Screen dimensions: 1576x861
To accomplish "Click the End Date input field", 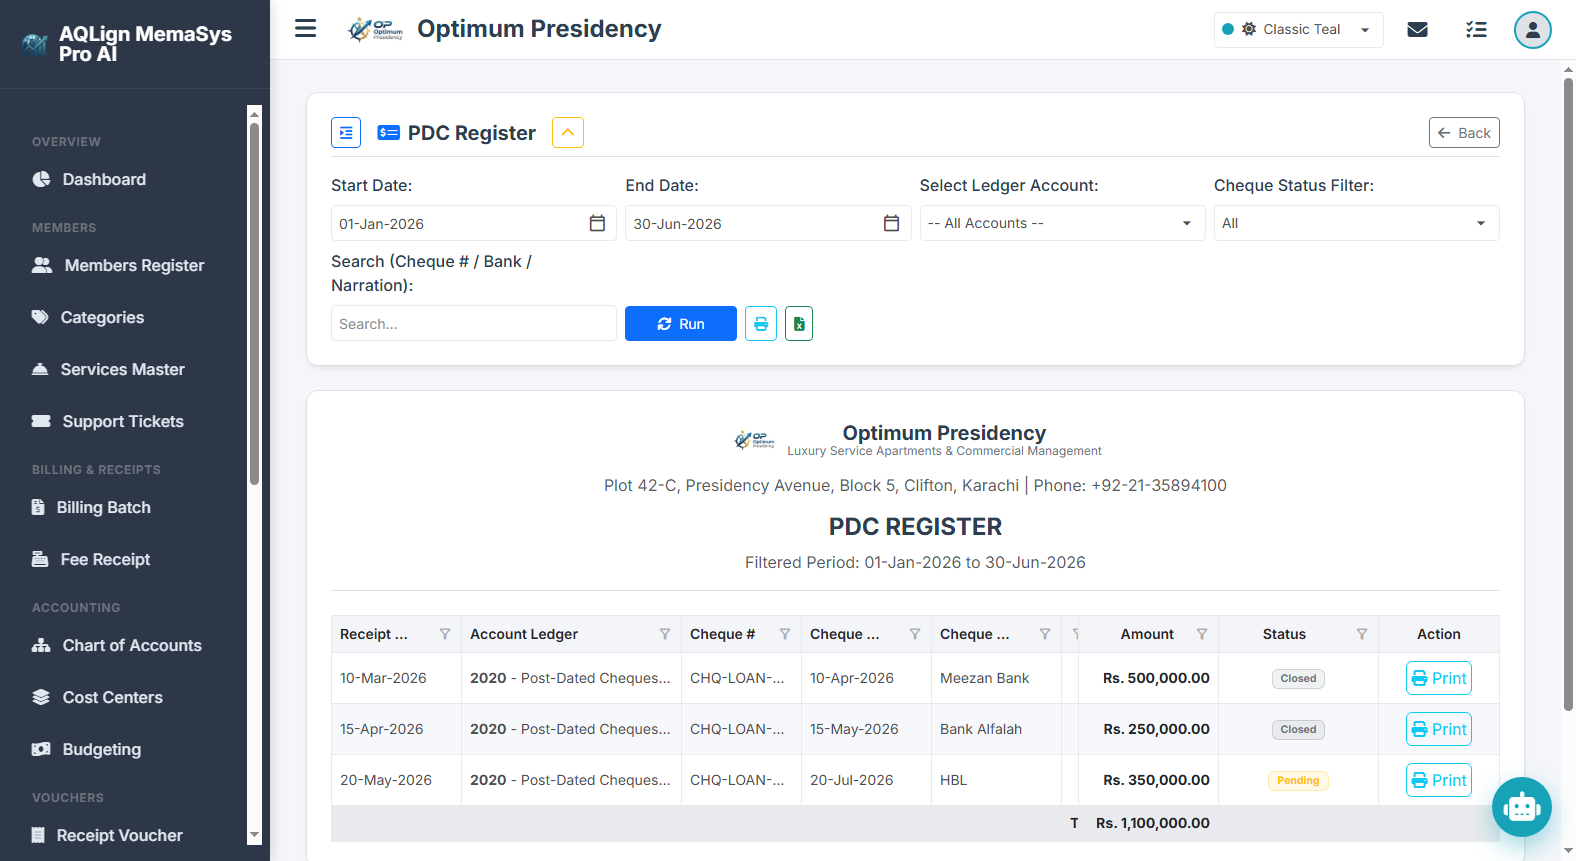I will pos(768,223).
